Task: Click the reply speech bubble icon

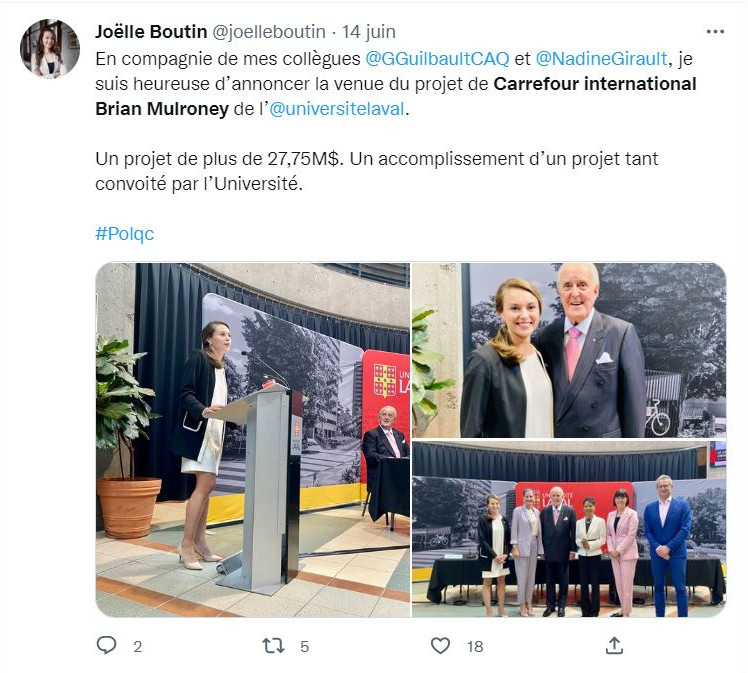Action: pos(106,645)
